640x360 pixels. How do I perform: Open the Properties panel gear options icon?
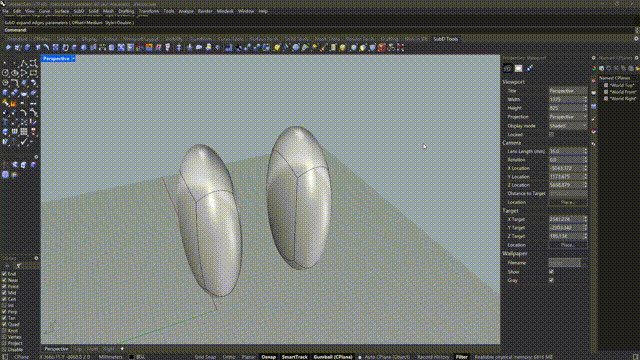click(x=593, y=58)
